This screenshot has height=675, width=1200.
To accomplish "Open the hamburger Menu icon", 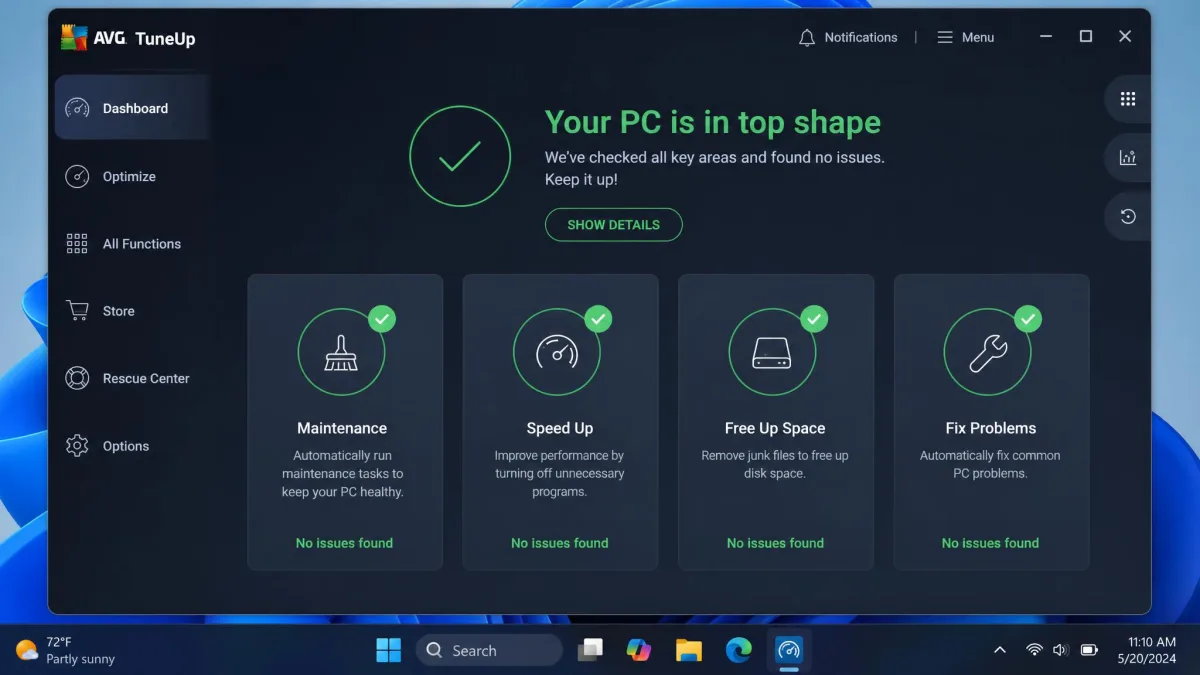I will [945, 37].
